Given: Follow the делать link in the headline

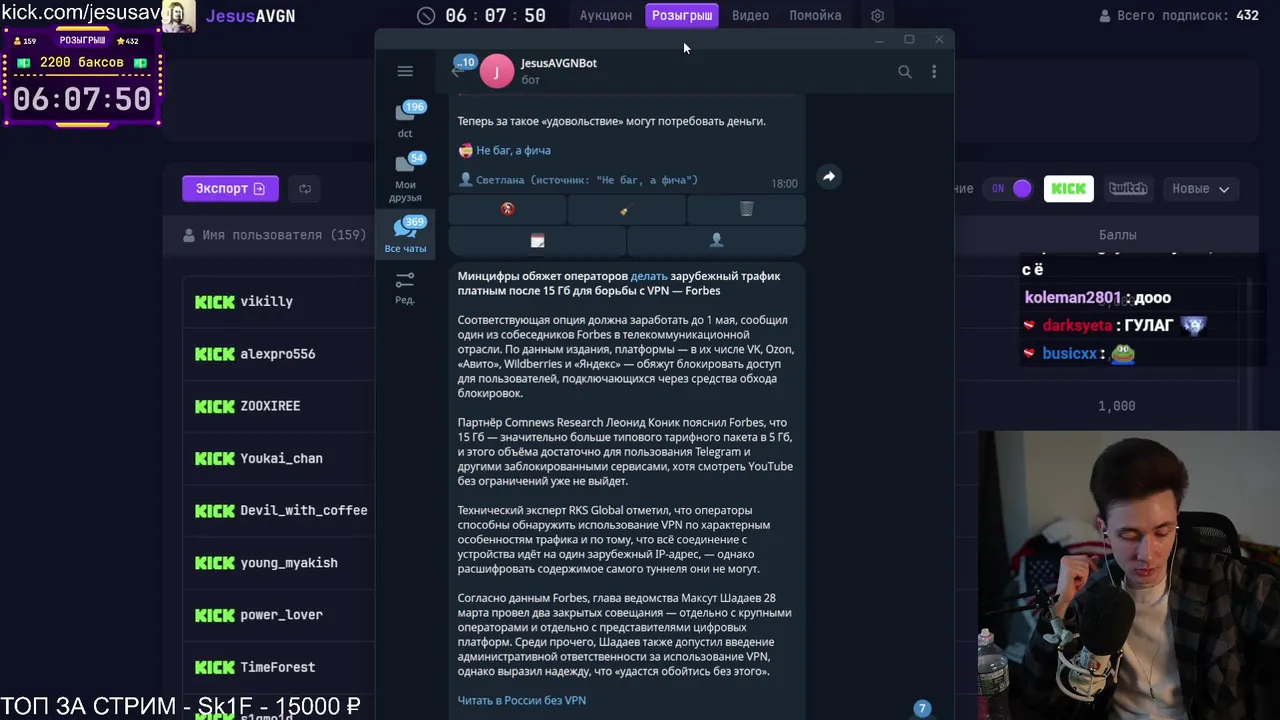Looking at the screenshot, I should tap(649, 276).
